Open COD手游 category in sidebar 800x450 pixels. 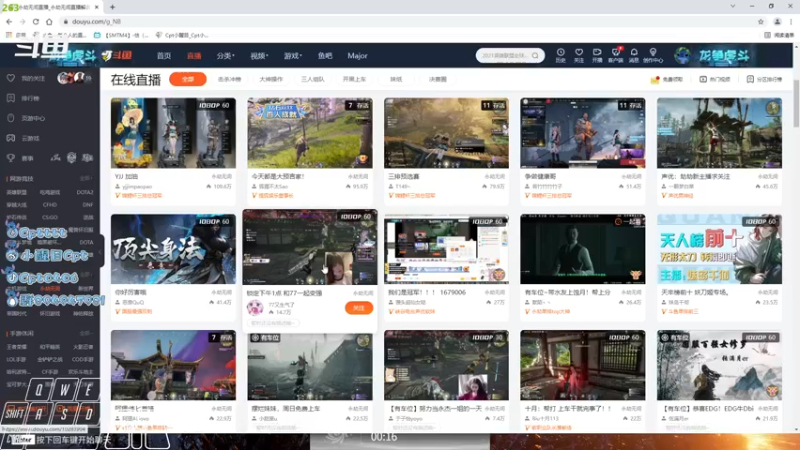click(82, 360)
